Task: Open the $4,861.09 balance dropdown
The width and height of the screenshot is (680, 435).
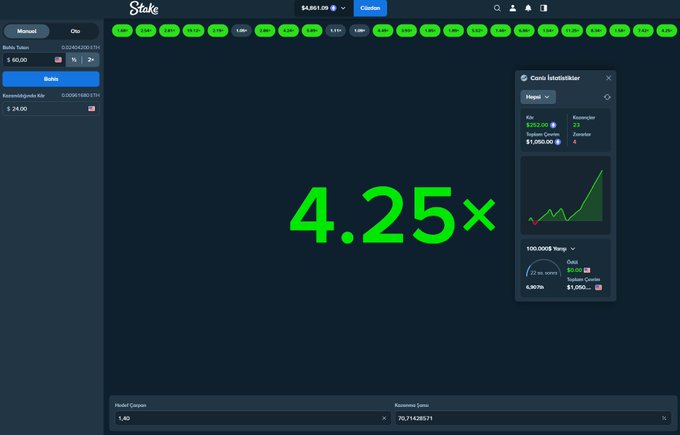Action: click(323, 8)
